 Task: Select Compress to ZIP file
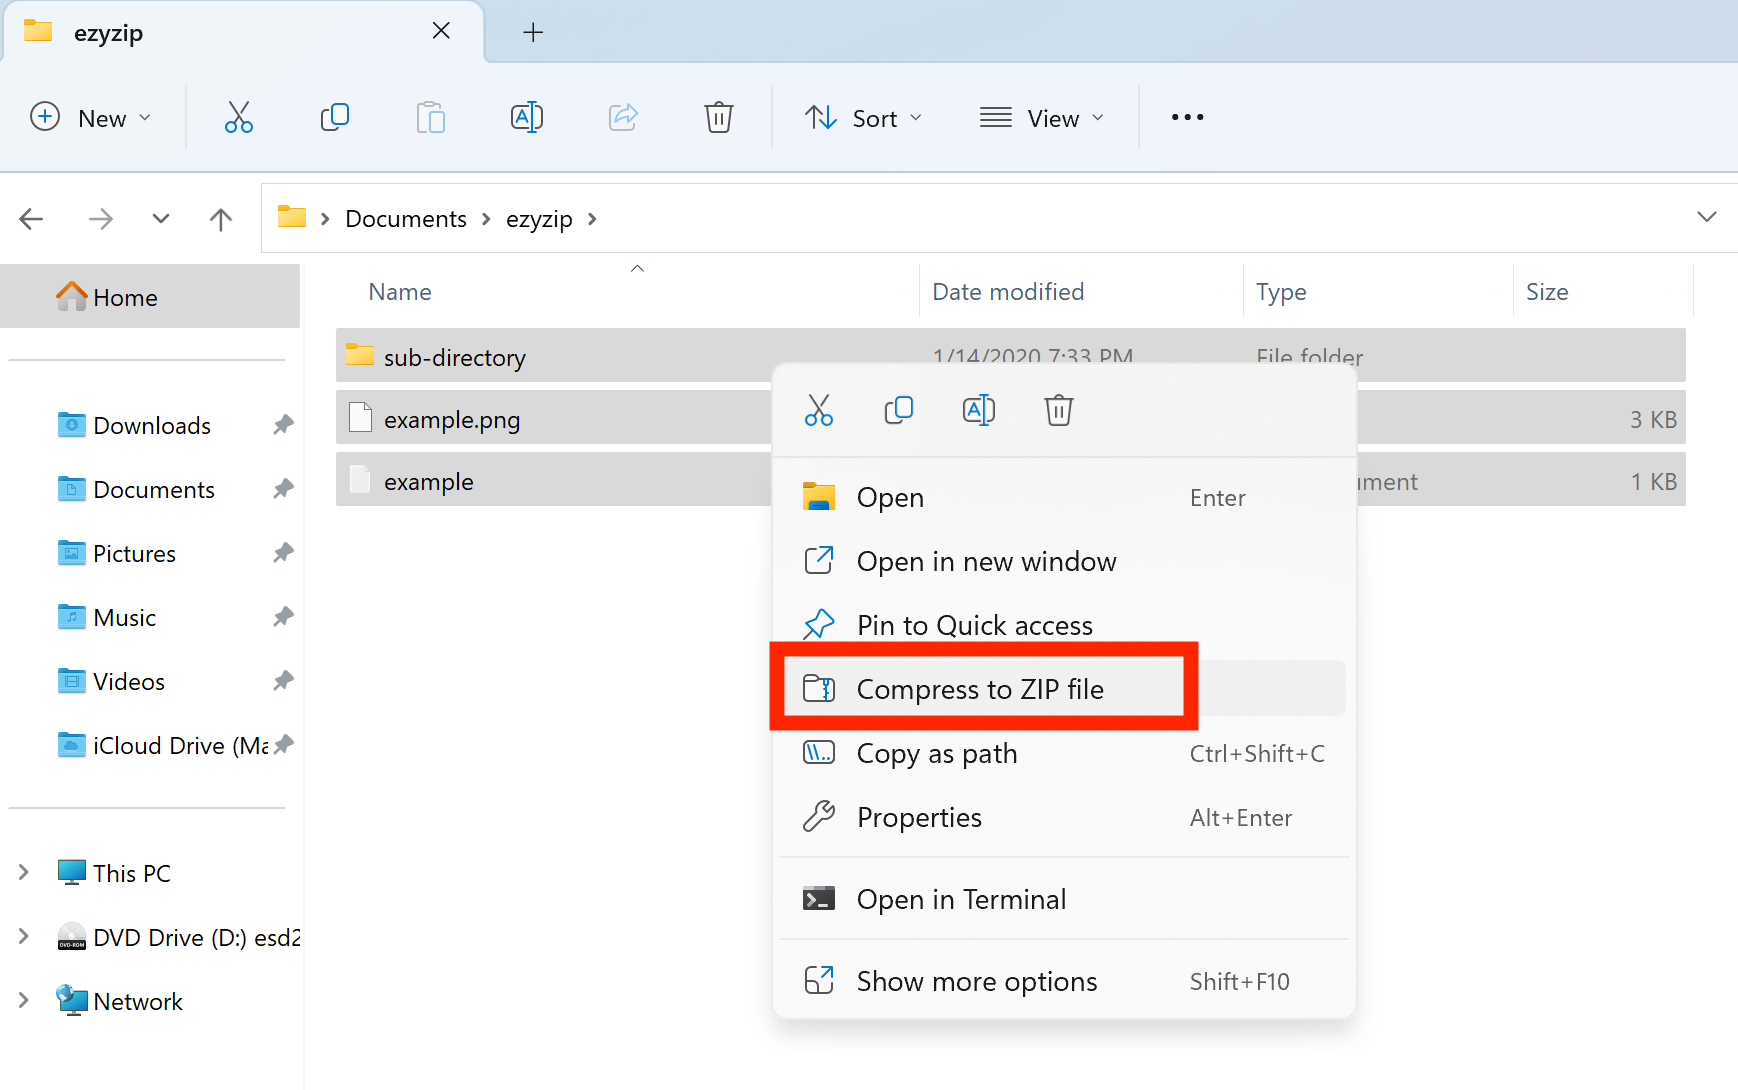coord(980,688)
